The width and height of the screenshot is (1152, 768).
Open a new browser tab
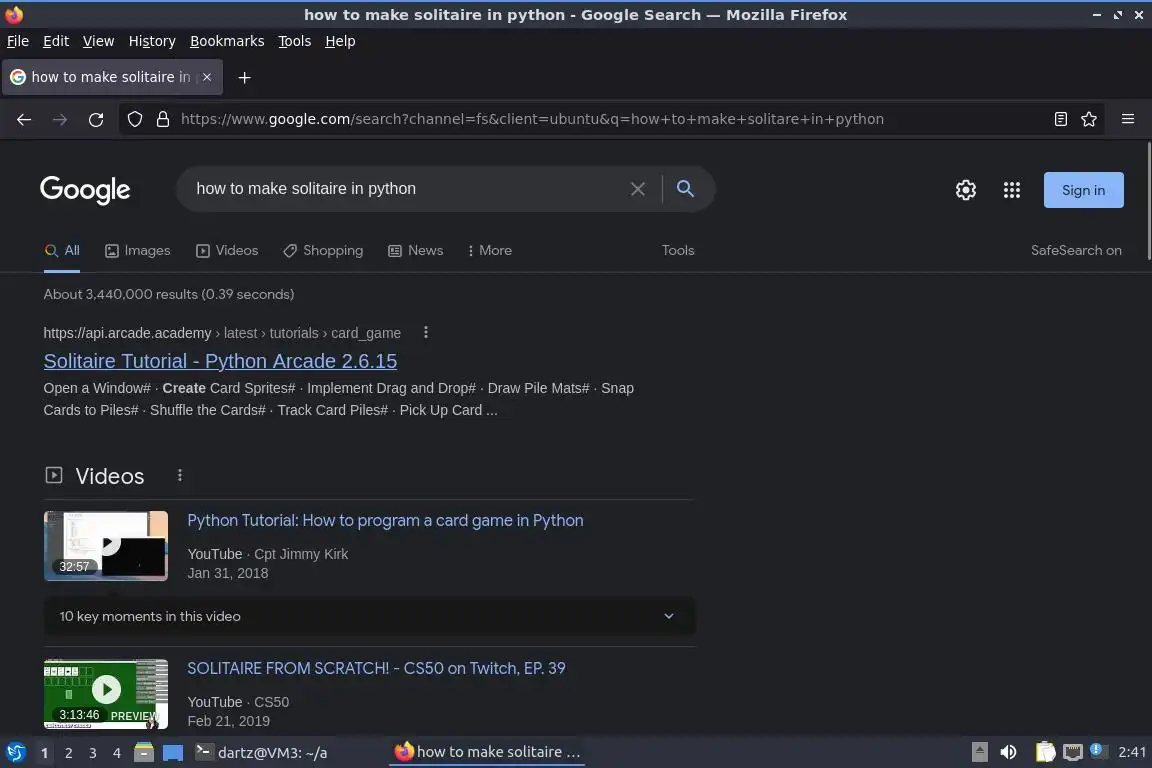pyautogui.click(x=245, y=77)
